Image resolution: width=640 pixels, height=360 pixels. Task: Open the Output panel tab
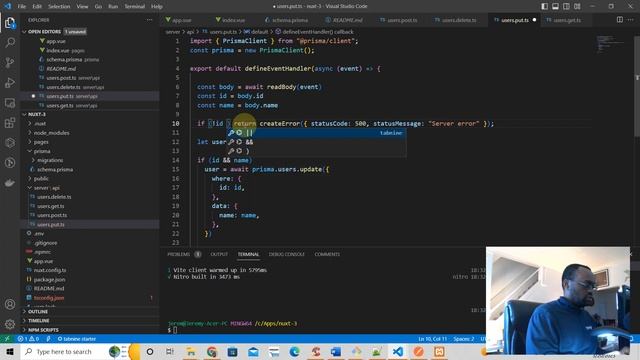click(219, 254)
